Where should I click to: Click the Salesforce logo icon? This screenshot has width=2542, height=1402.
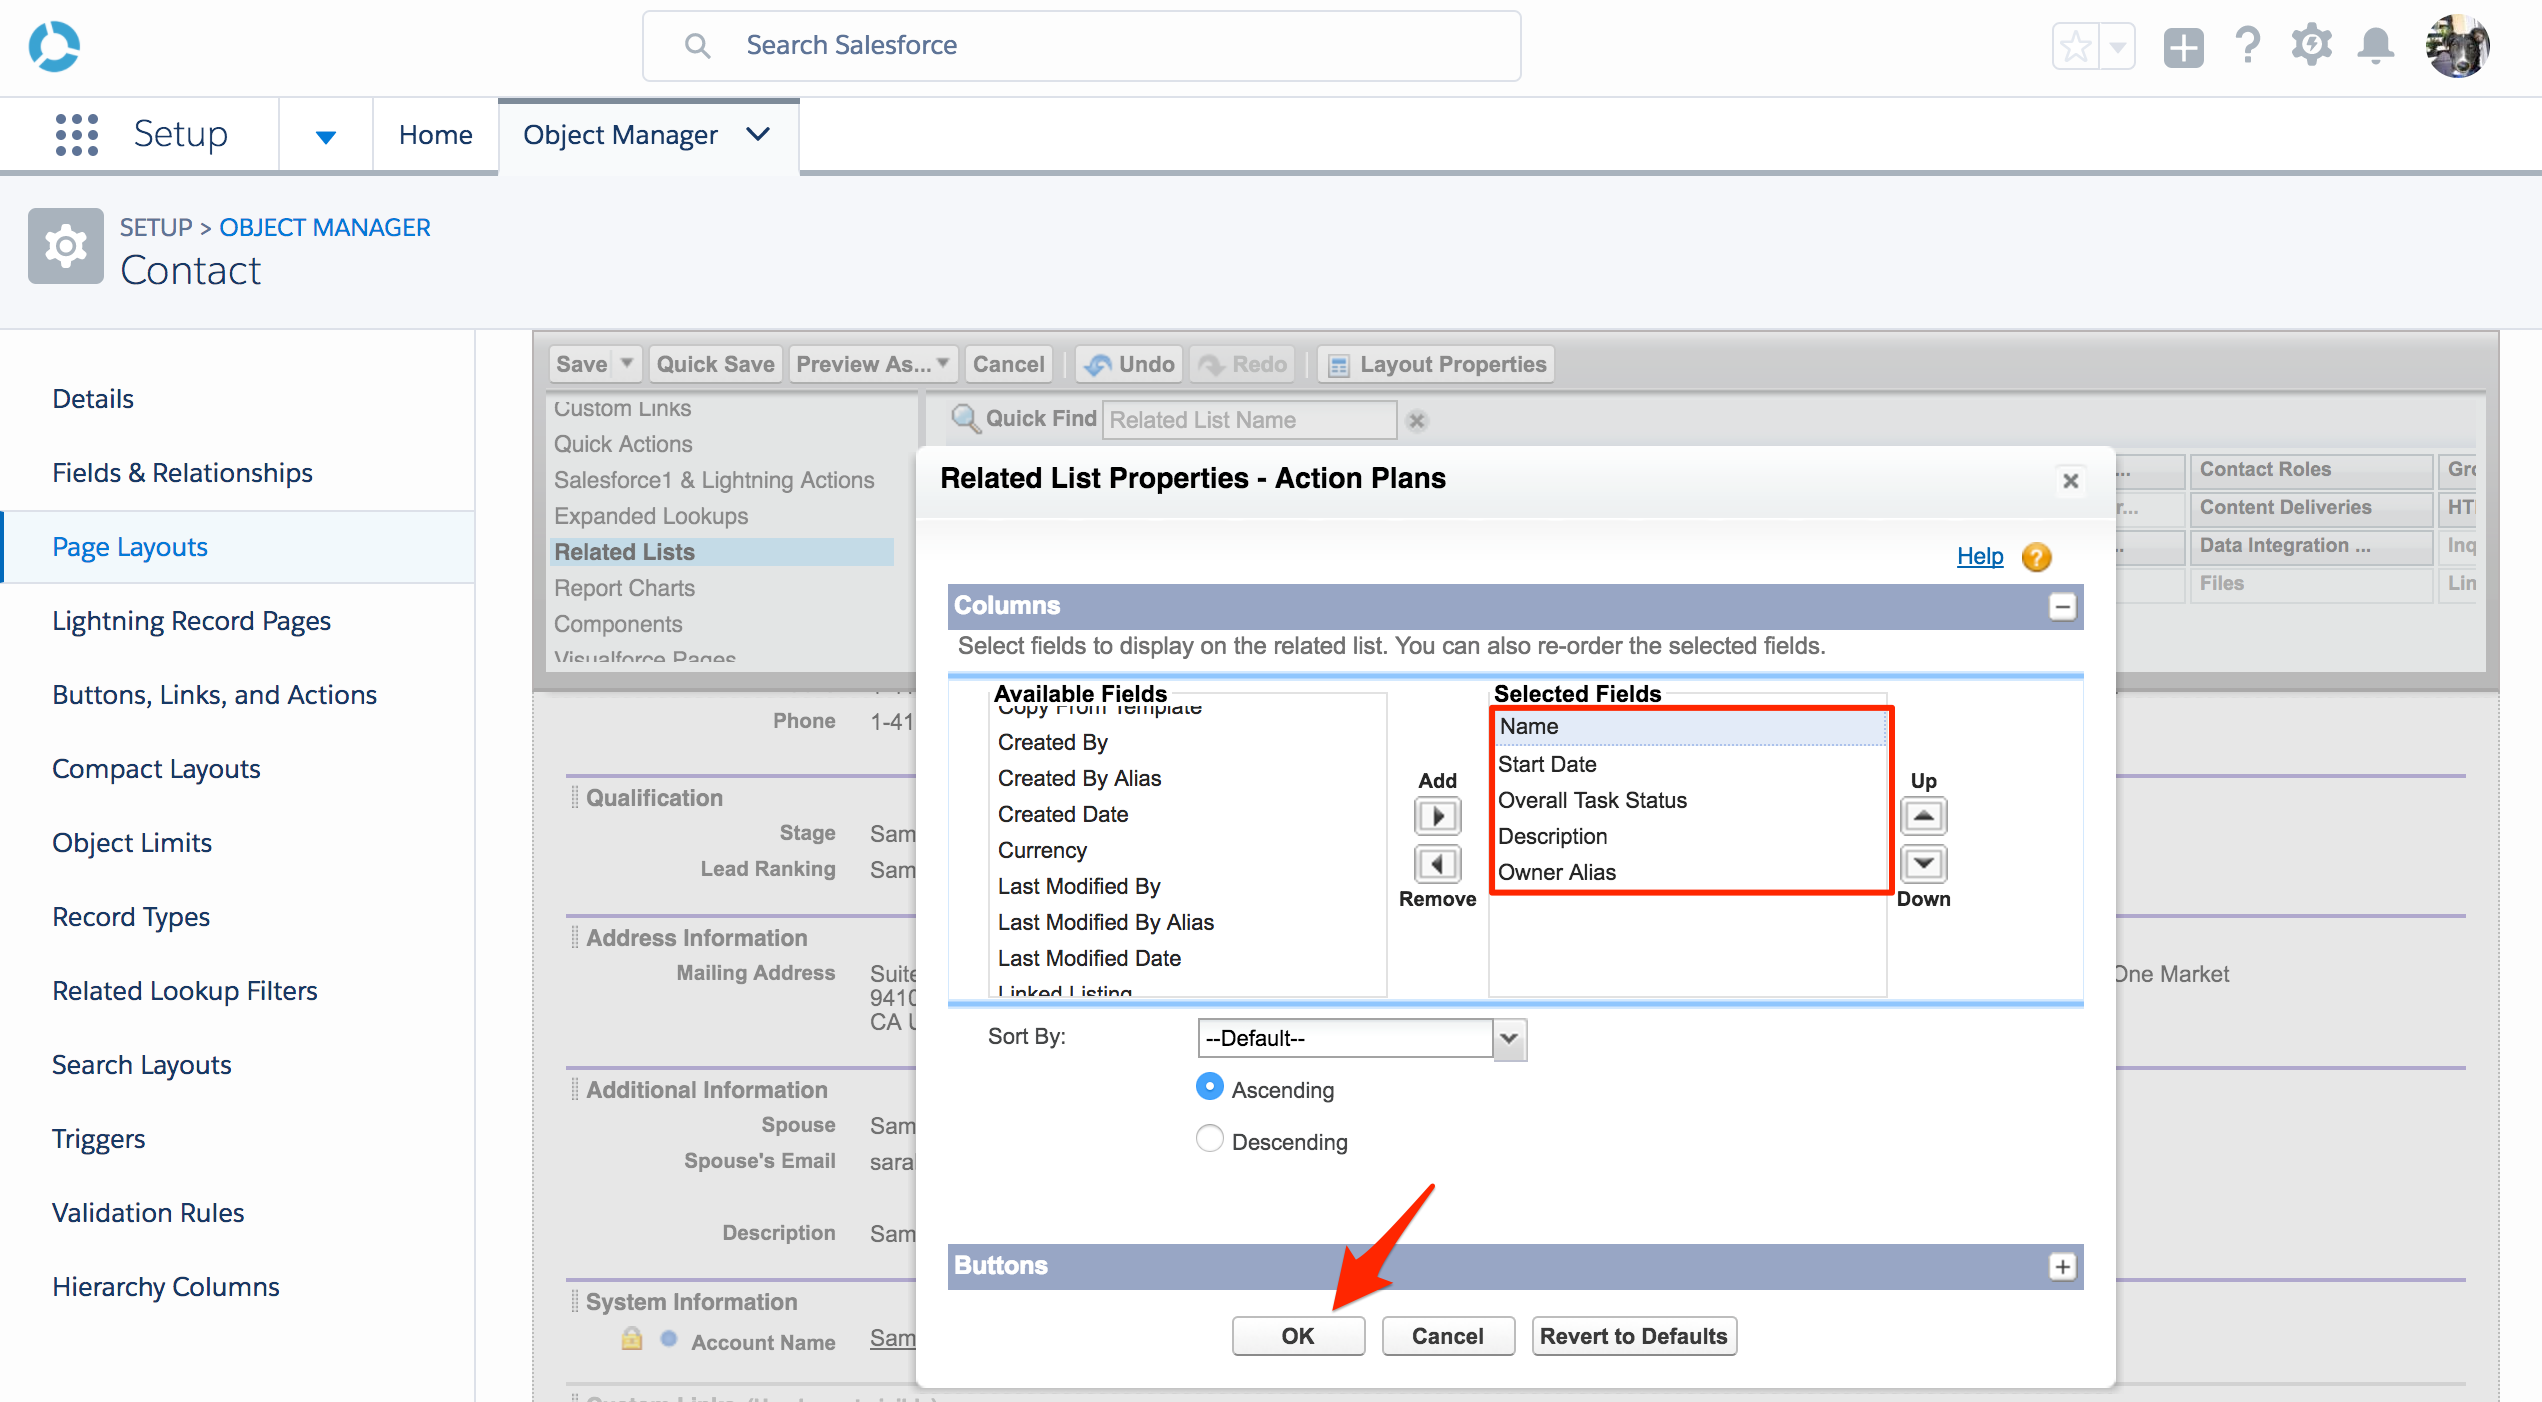point(54,46)
